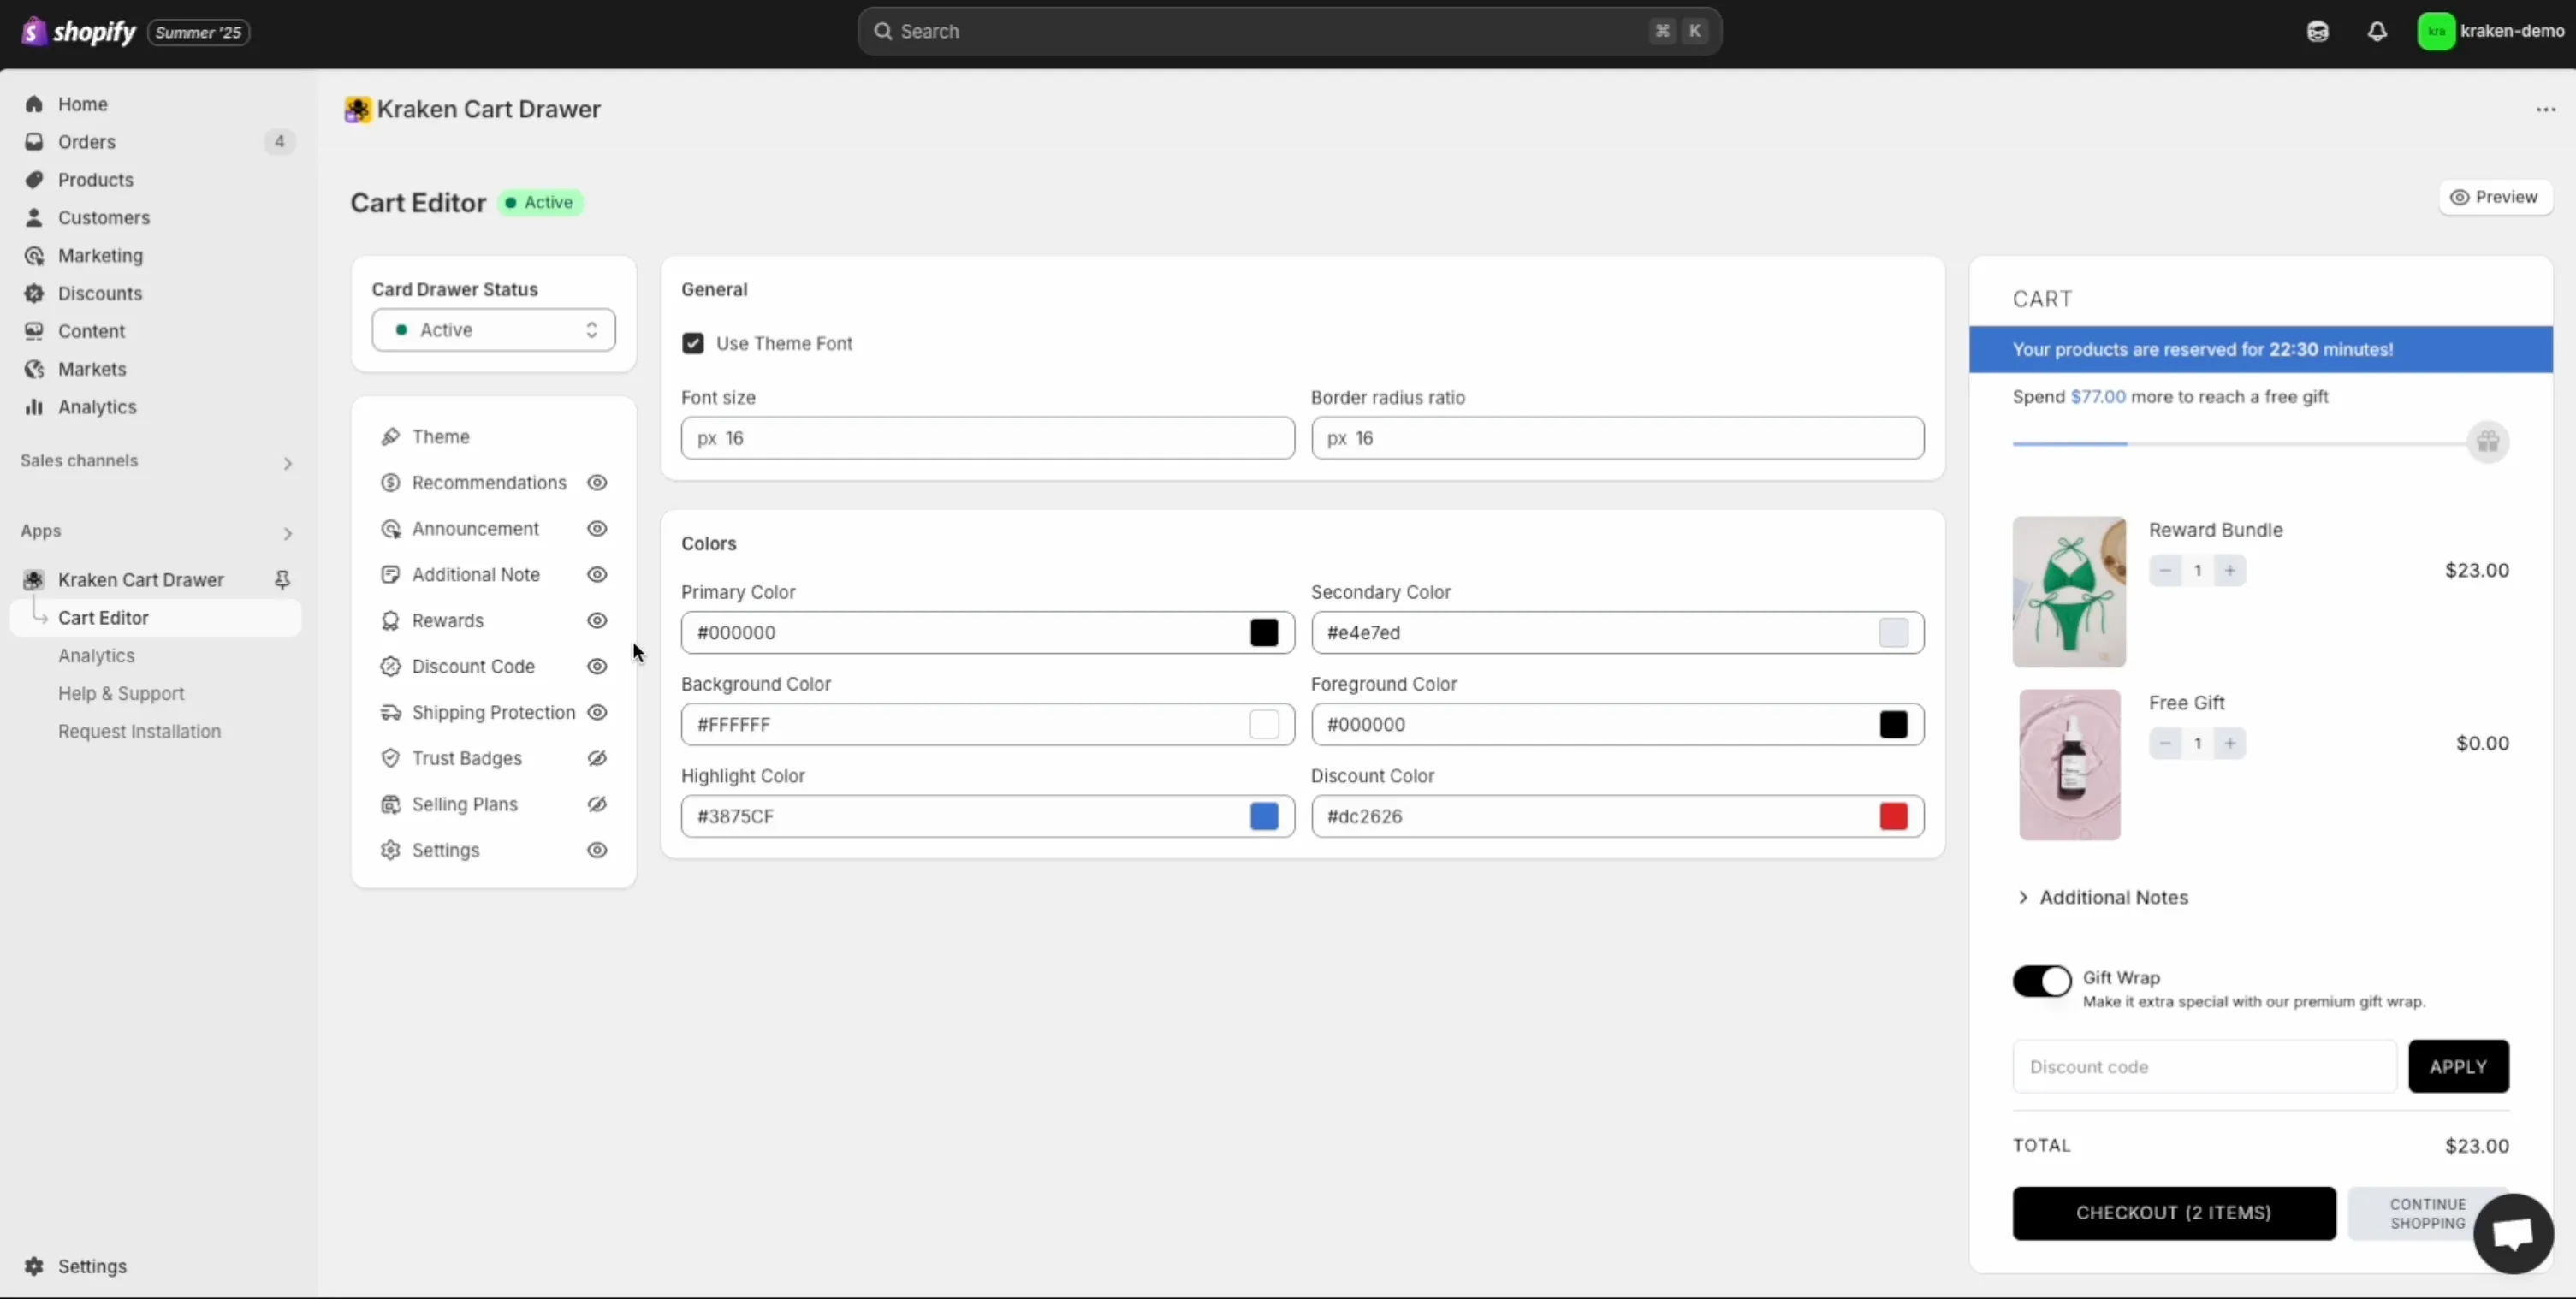Turn off the Gift Wrap toggle
This screenshot has height=1299, width=2576.
click(2041, 981)
